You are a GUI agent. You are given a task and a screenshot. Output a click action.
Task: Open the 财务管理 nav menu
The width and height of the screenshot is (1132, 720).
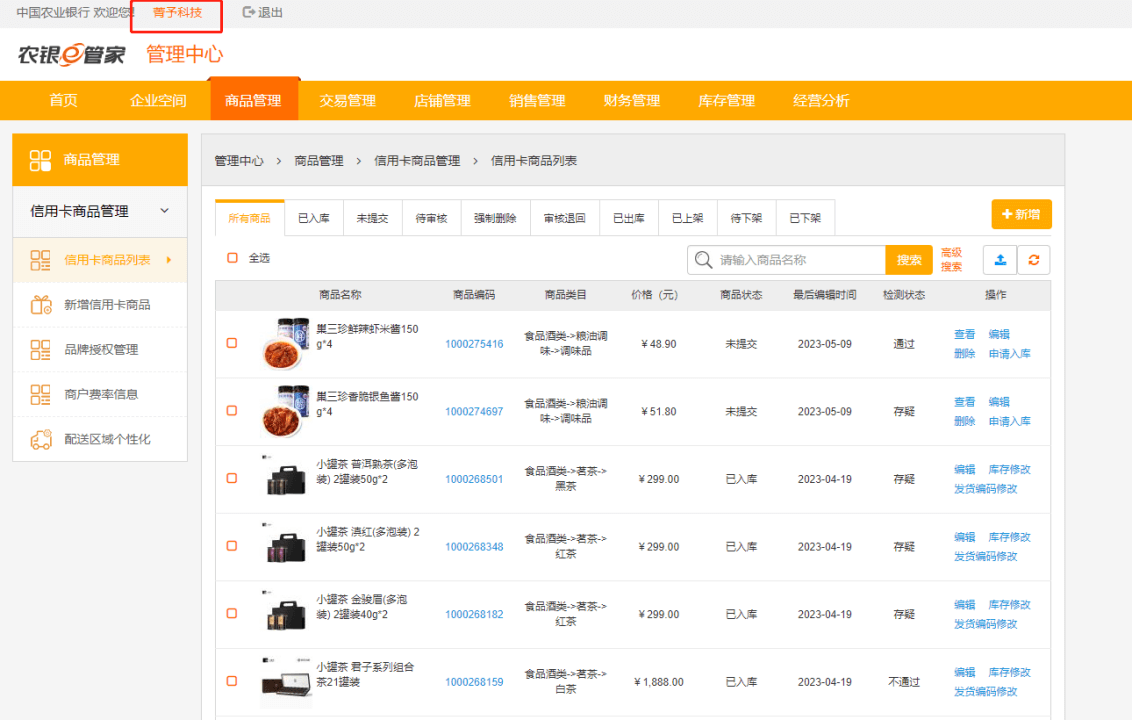point(632,100)
